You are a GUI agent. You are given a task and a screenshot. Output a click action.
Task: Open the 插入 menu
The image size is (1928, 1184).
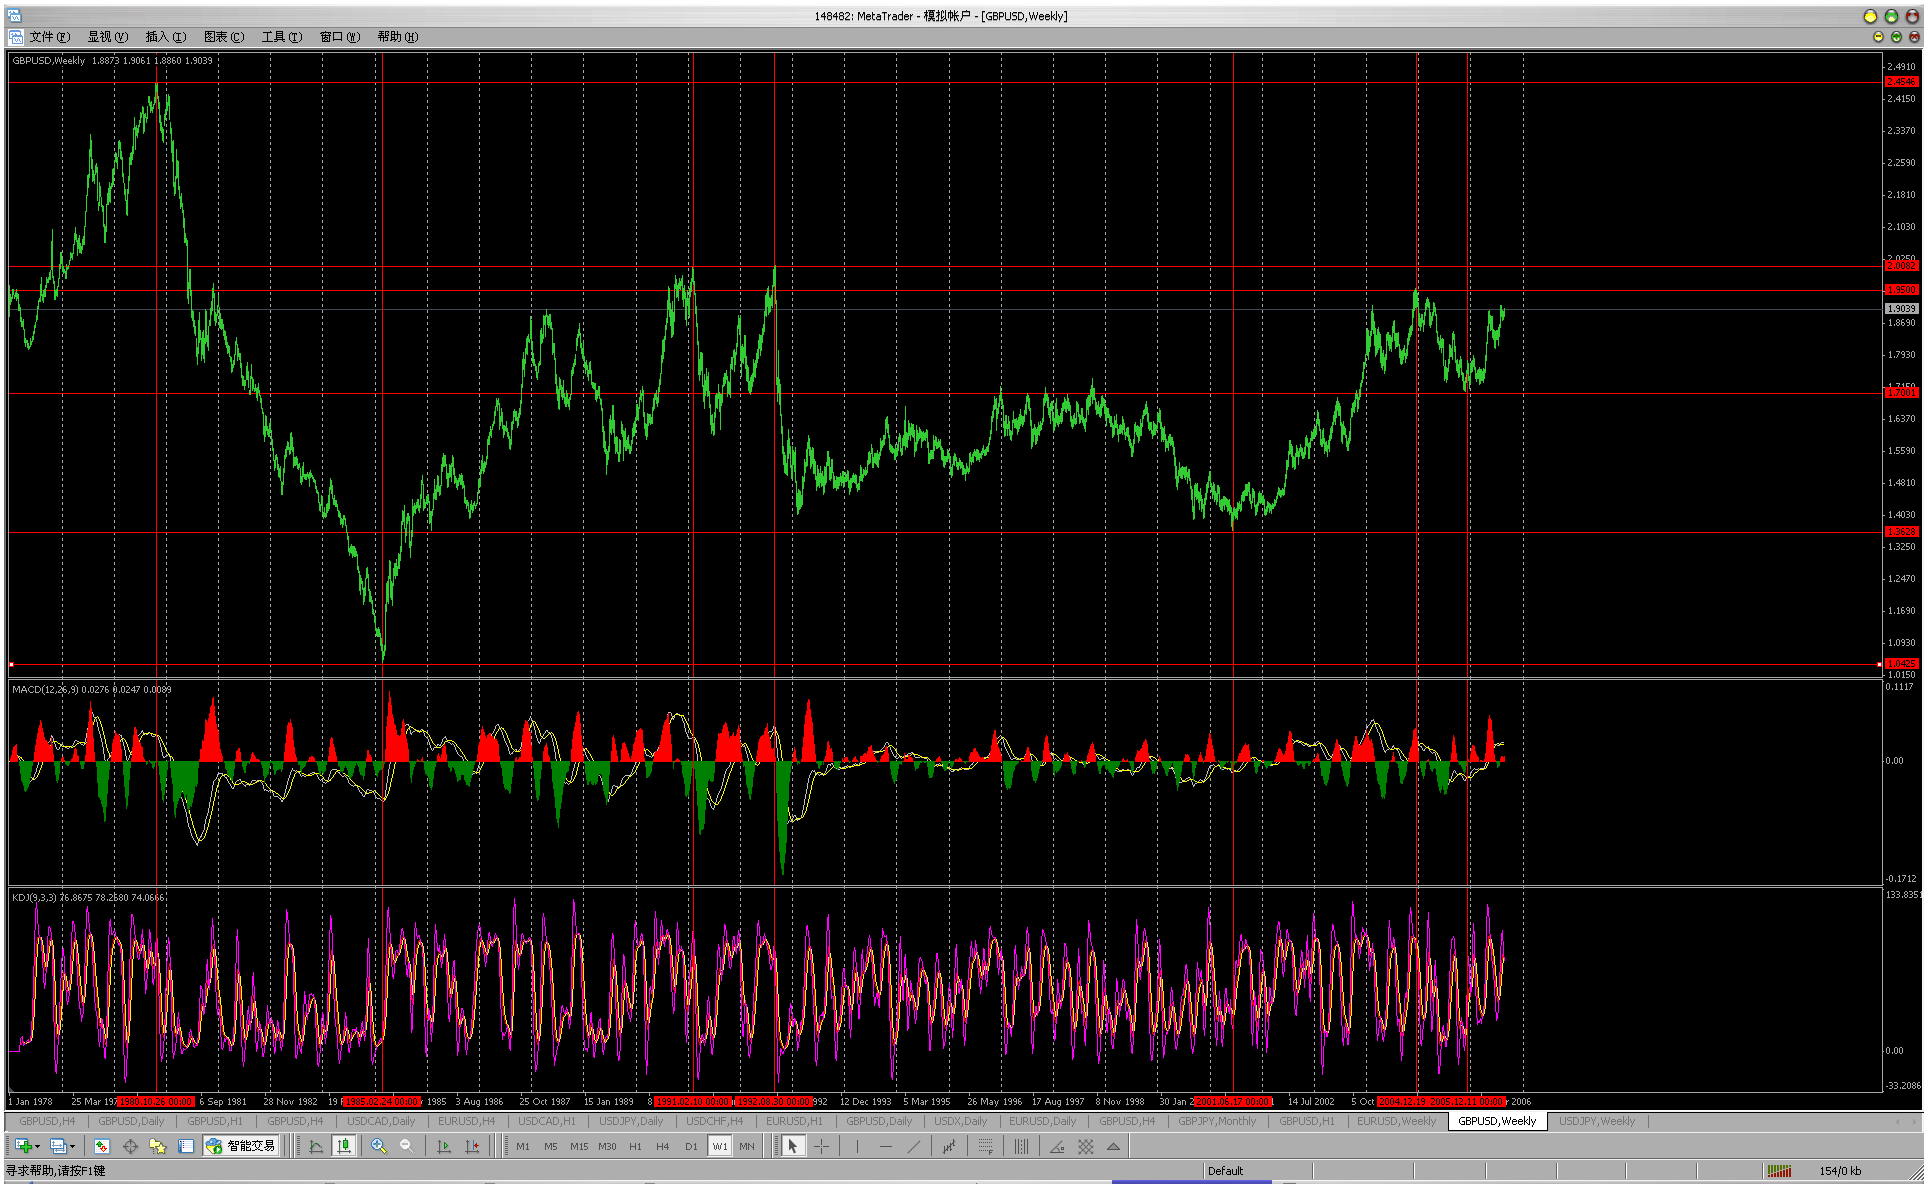pyautogui.click(x=165, y=37)
